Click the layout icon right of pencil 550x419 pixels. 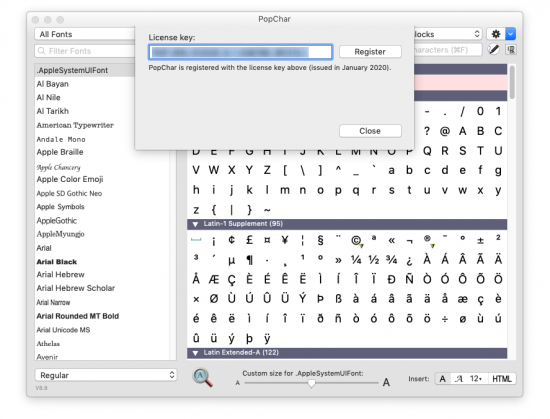[x=511, y=50]
